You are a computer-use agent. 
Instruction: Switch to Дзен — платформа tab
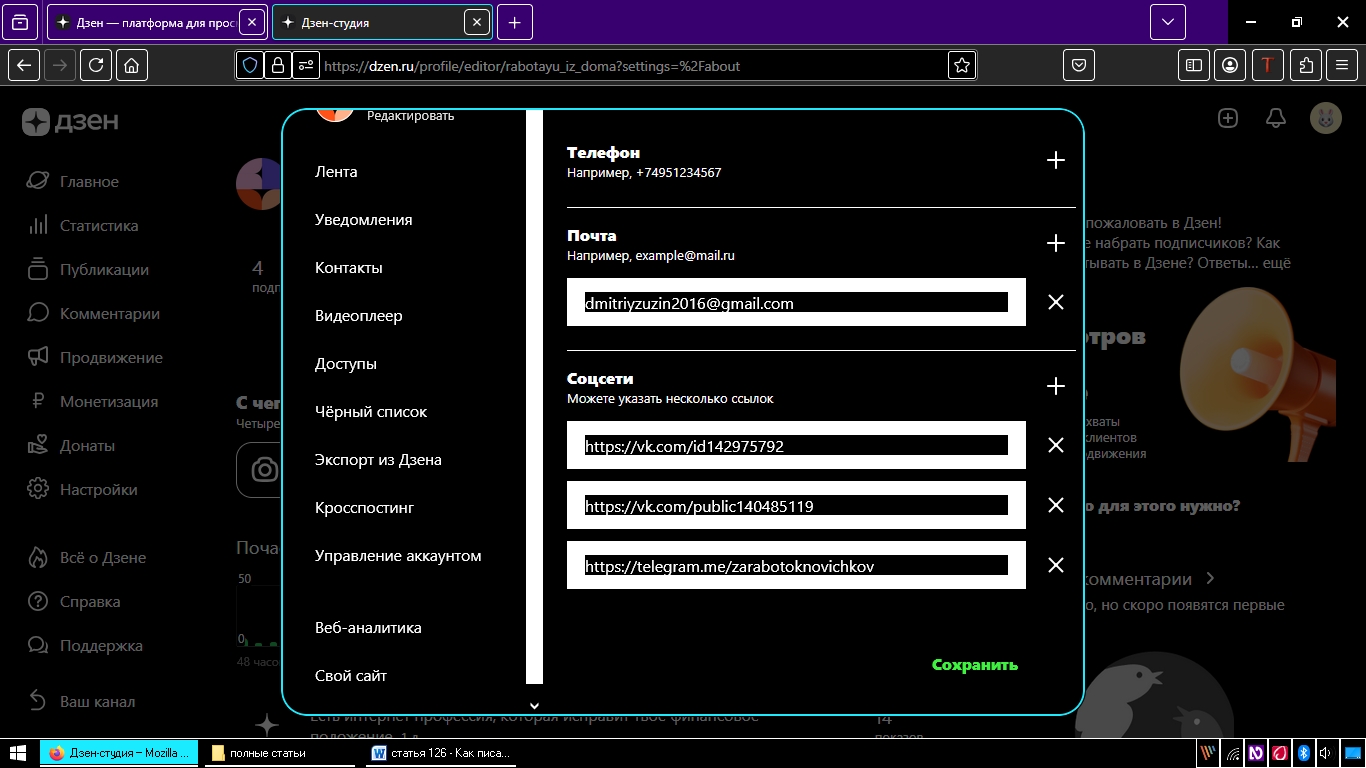tap(157, 22)
